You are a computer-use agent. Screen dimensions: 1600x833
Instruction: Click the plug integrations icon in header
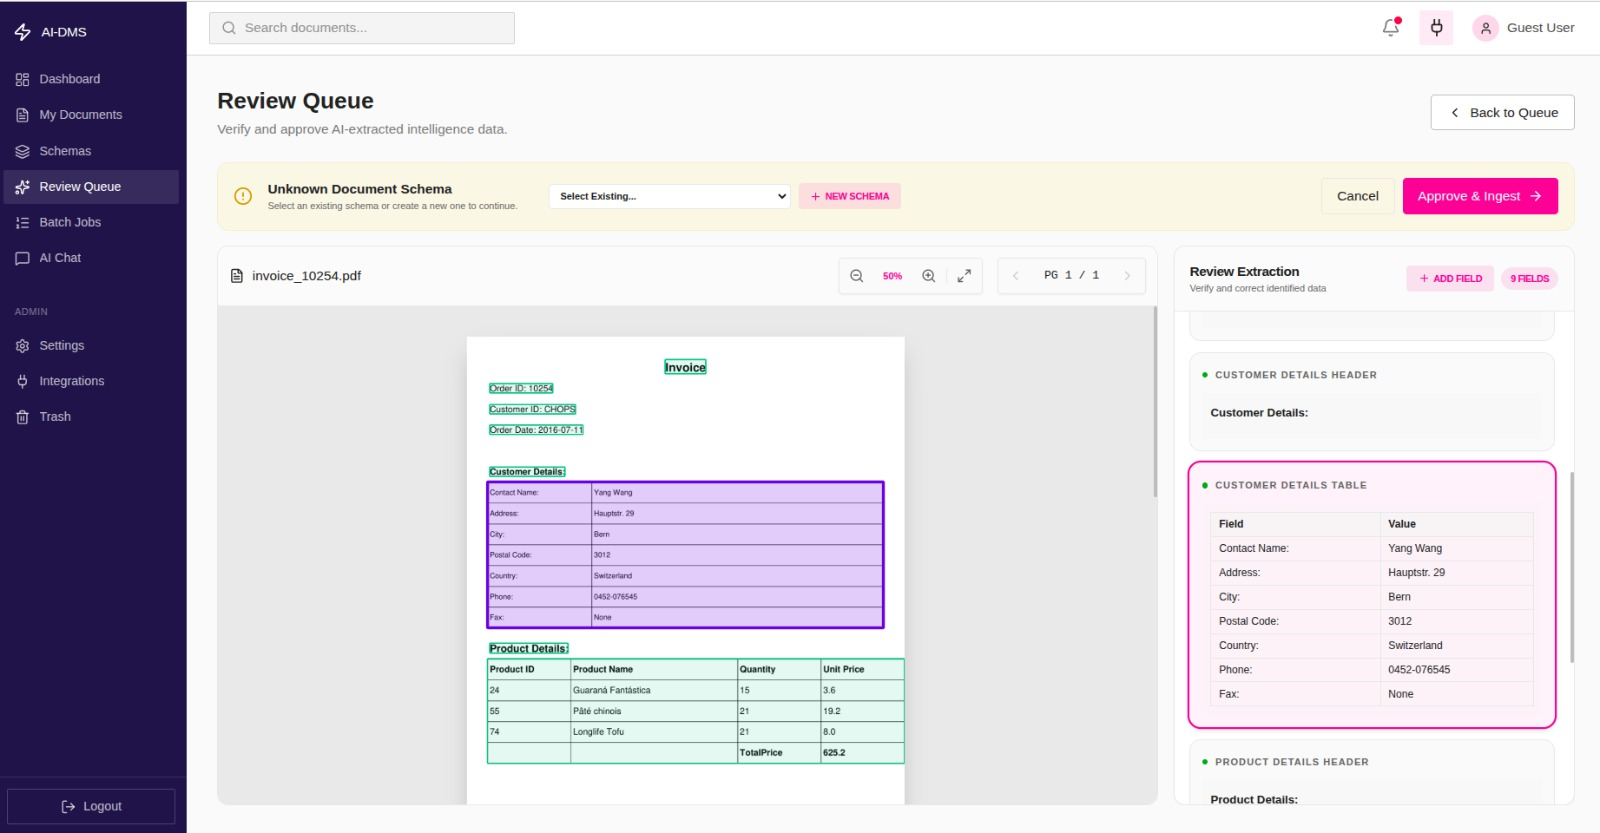[x=1436, y=28]
